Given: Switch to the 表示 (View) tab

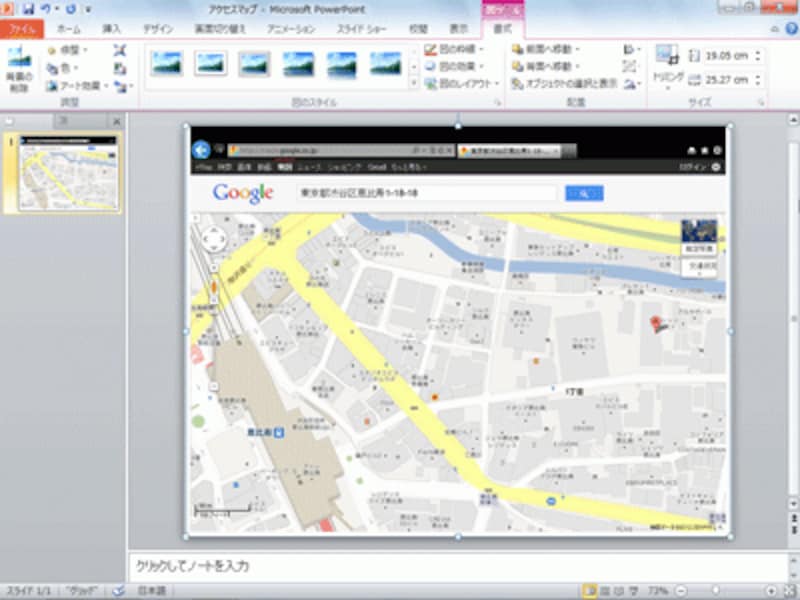Looking at the screenshot, I should [459, 29].
